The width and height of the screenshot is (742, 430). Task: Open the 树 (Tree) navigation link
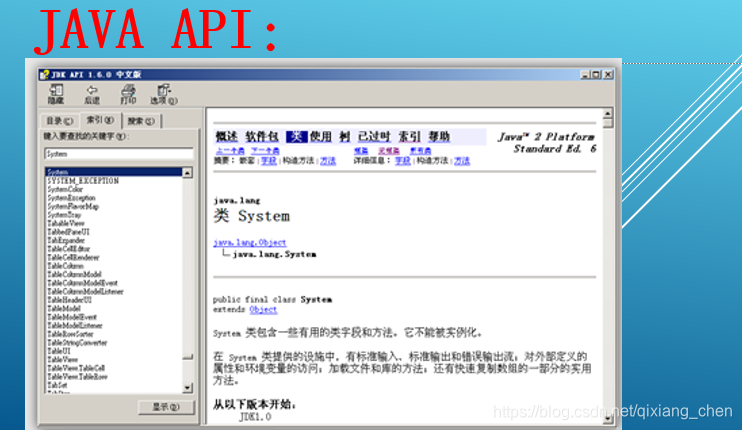tap(344, 137)
